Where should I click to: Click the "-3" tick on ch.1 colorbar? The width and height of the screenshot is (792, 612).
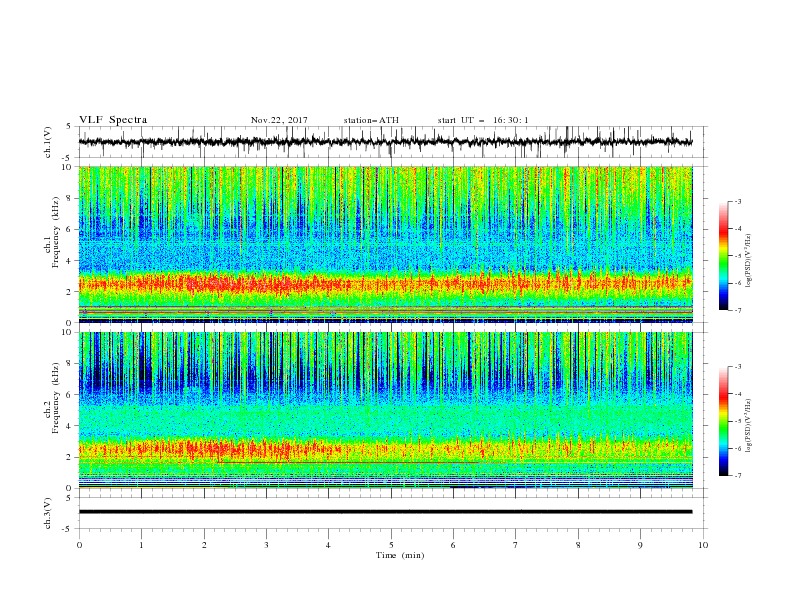coord(737,201)
